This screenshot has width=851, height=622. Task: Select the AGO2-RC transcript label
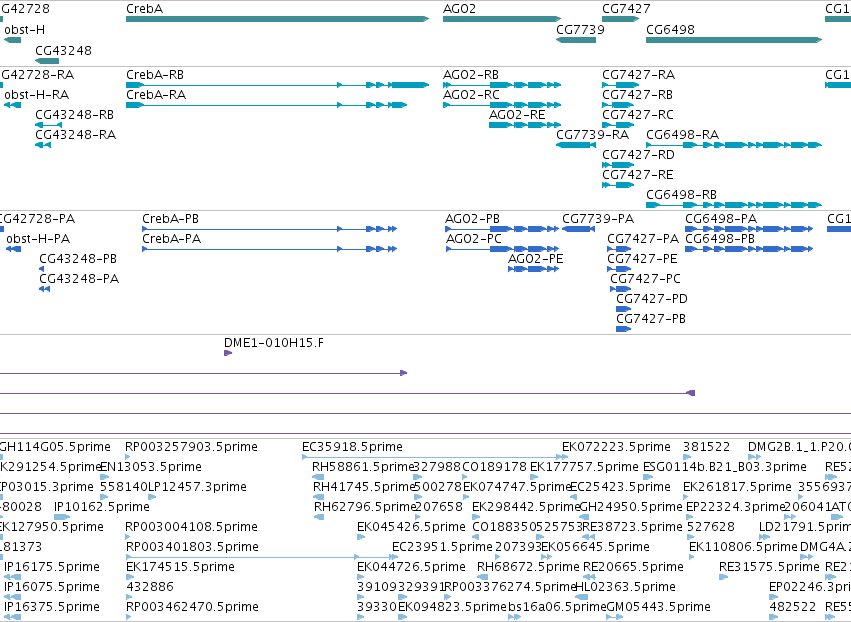pos(471,94)
